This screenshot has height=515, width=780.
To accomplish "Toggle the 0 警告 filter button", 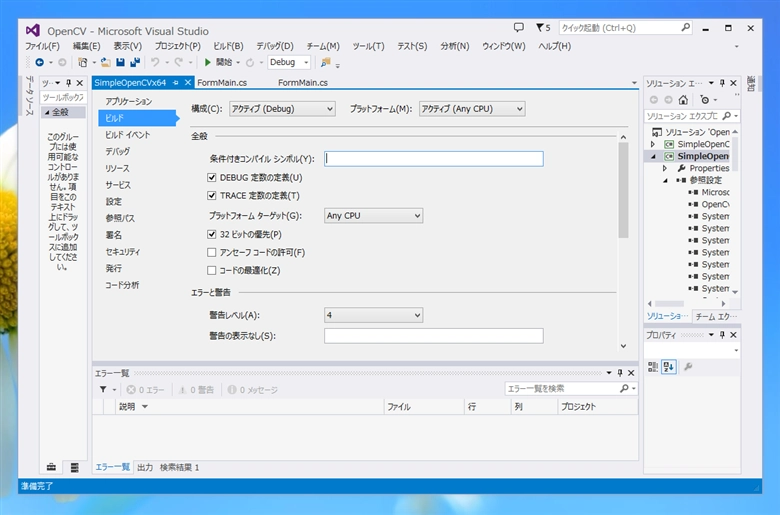I will (x=196, y=390).
